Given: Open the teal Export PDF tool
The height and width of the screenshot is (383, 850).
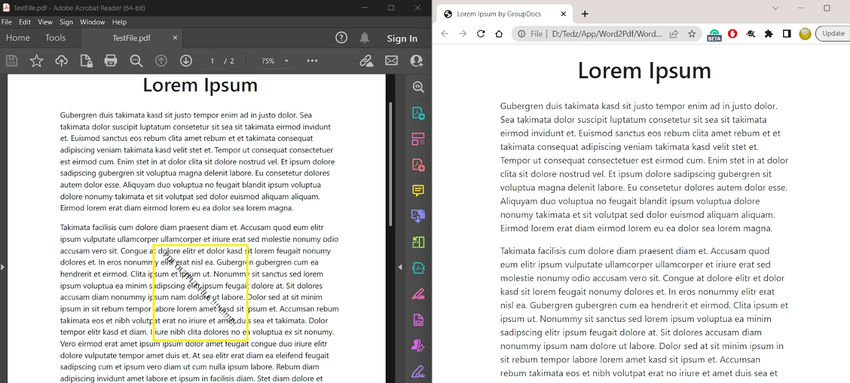Looking at the screenshot, I should tap(418, 113).
